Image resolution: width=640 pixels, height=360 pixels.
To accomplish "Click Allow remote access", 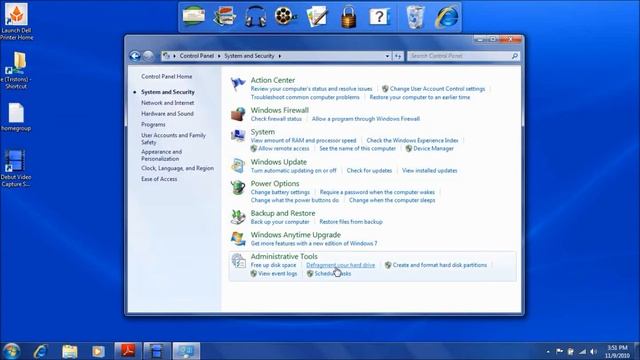I will (284, 149).
